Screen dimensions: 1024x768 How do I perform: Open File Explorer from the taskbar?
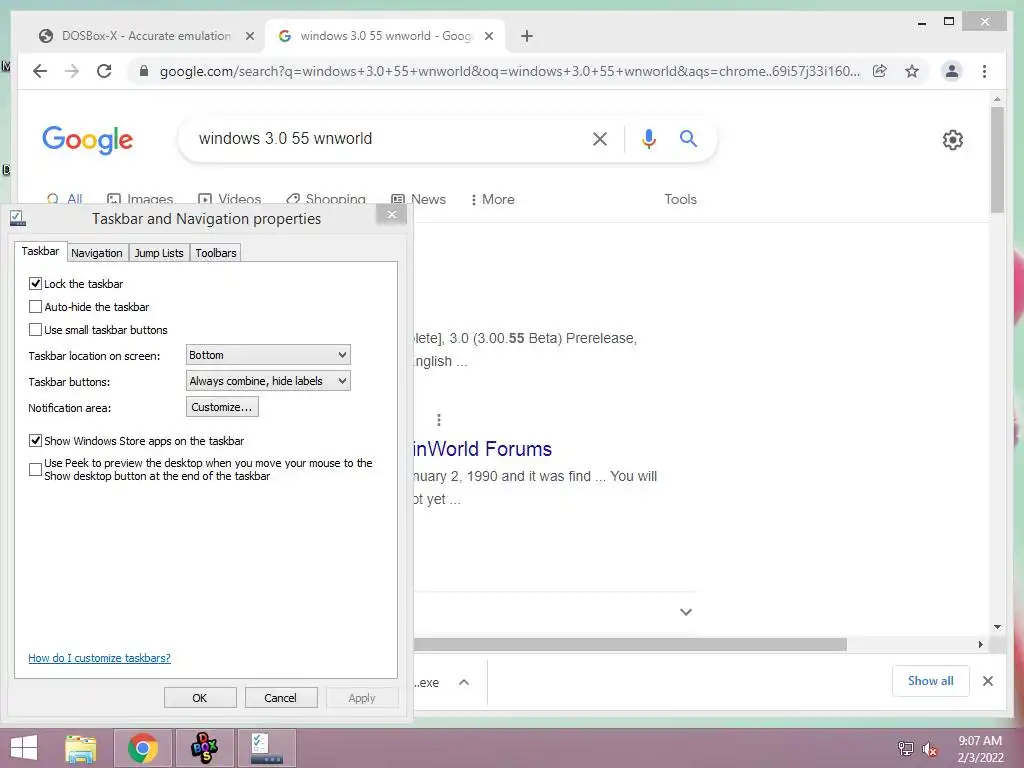tap(81, 748)
